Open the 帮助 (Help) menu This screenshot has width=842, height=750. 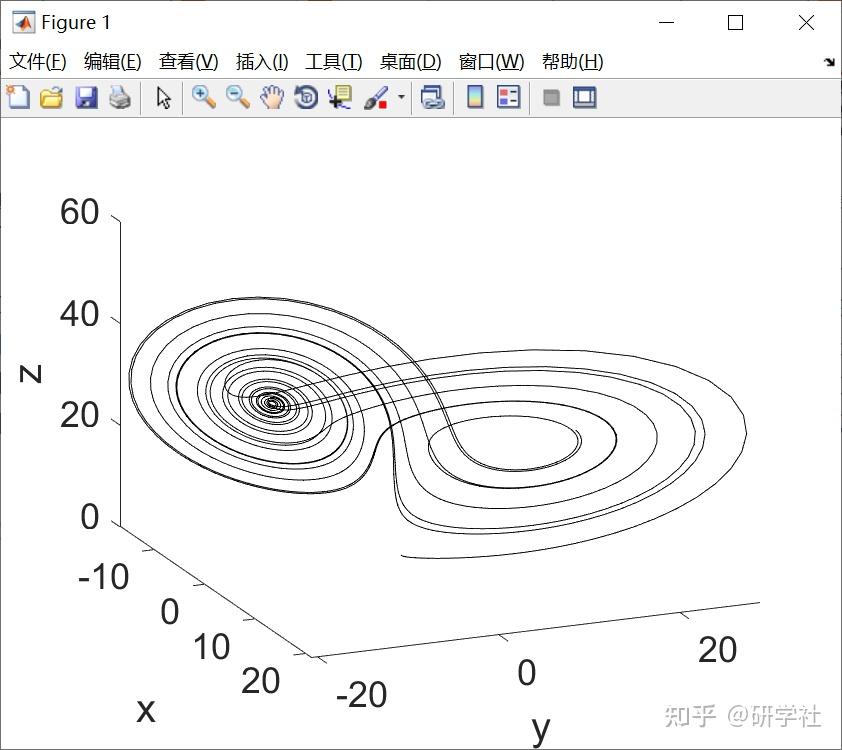572,61
